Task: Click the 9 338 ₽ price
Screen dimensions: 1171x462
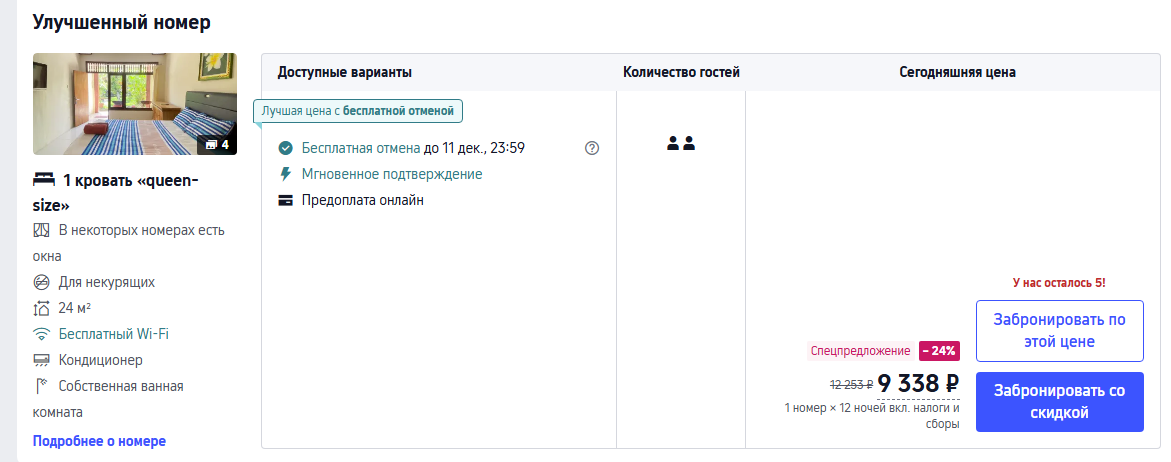Action: 918,384
